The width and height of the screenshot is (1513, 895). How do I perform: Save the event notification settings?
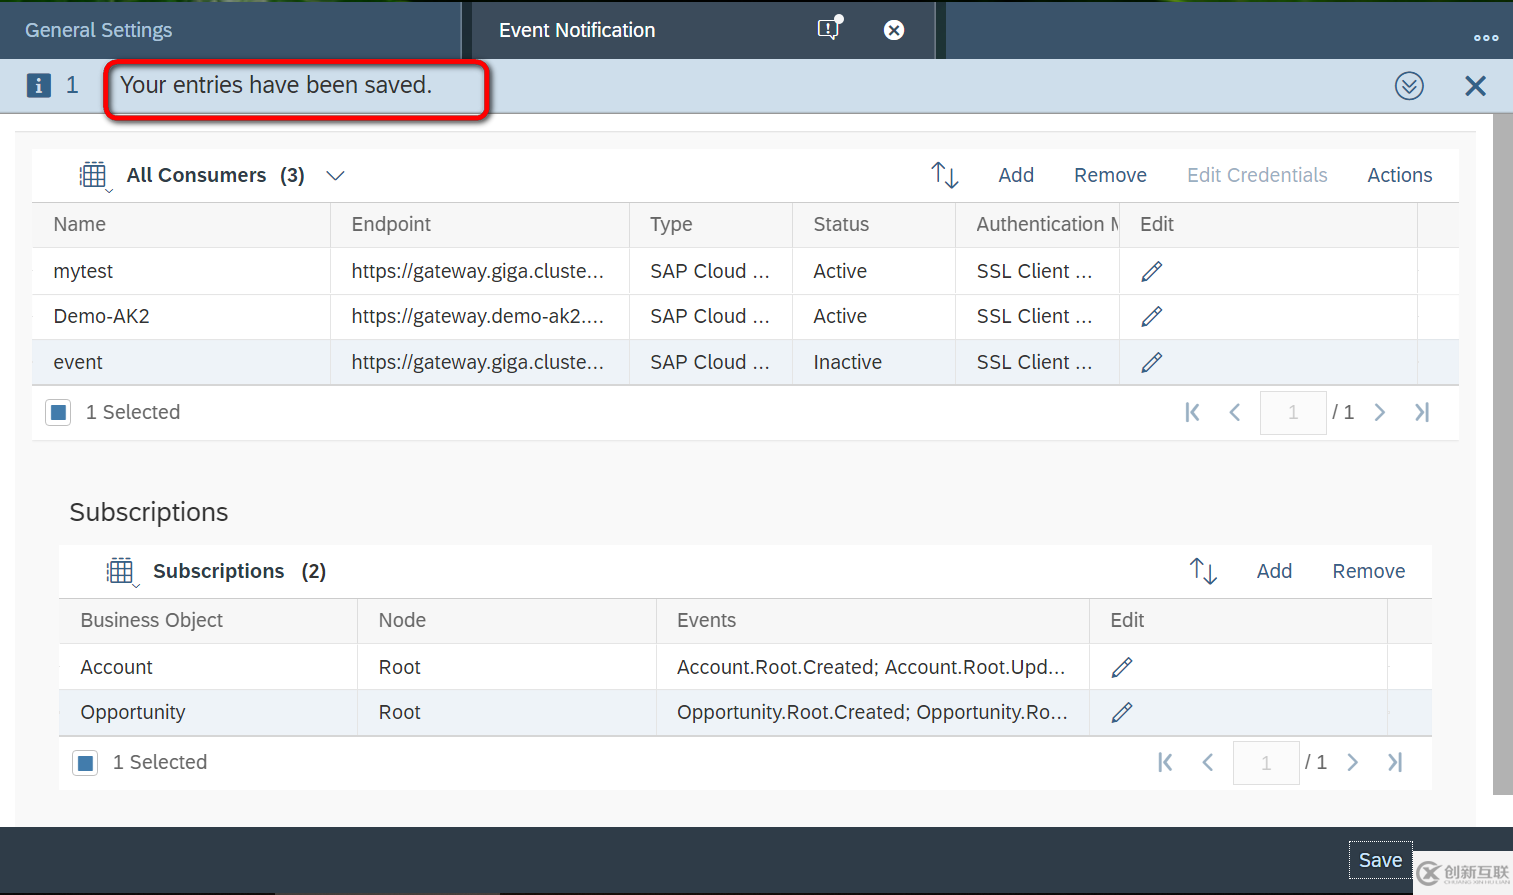pyautogui.click(x=1380, y=859)
